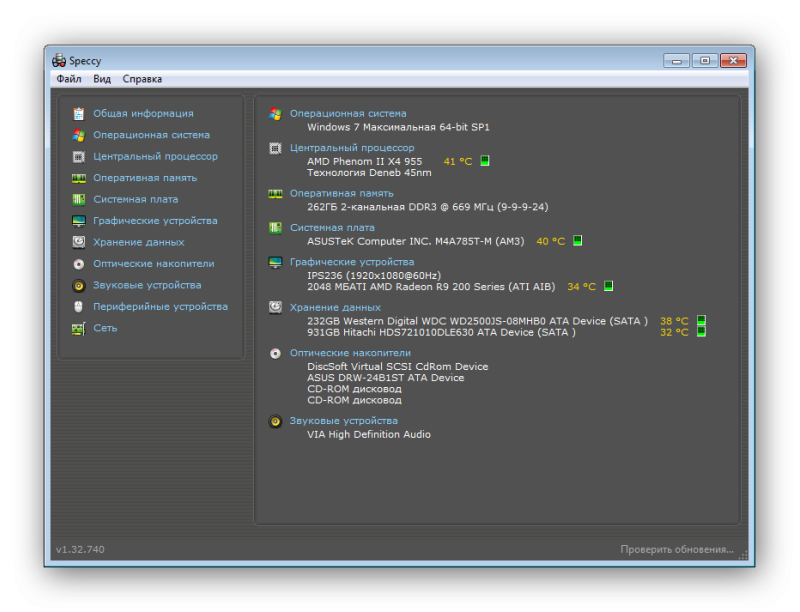Click Windows flag icon in summary panel
Image resolution: width=800 pixels, height=612 pixels.
click(x=276, y=114)
